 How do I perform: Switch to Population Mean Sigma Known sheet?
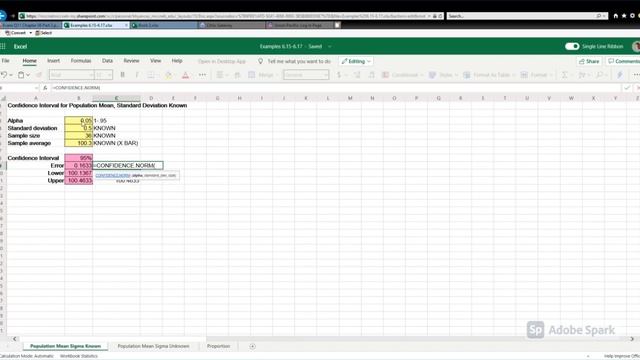click(x=65, y=346)
